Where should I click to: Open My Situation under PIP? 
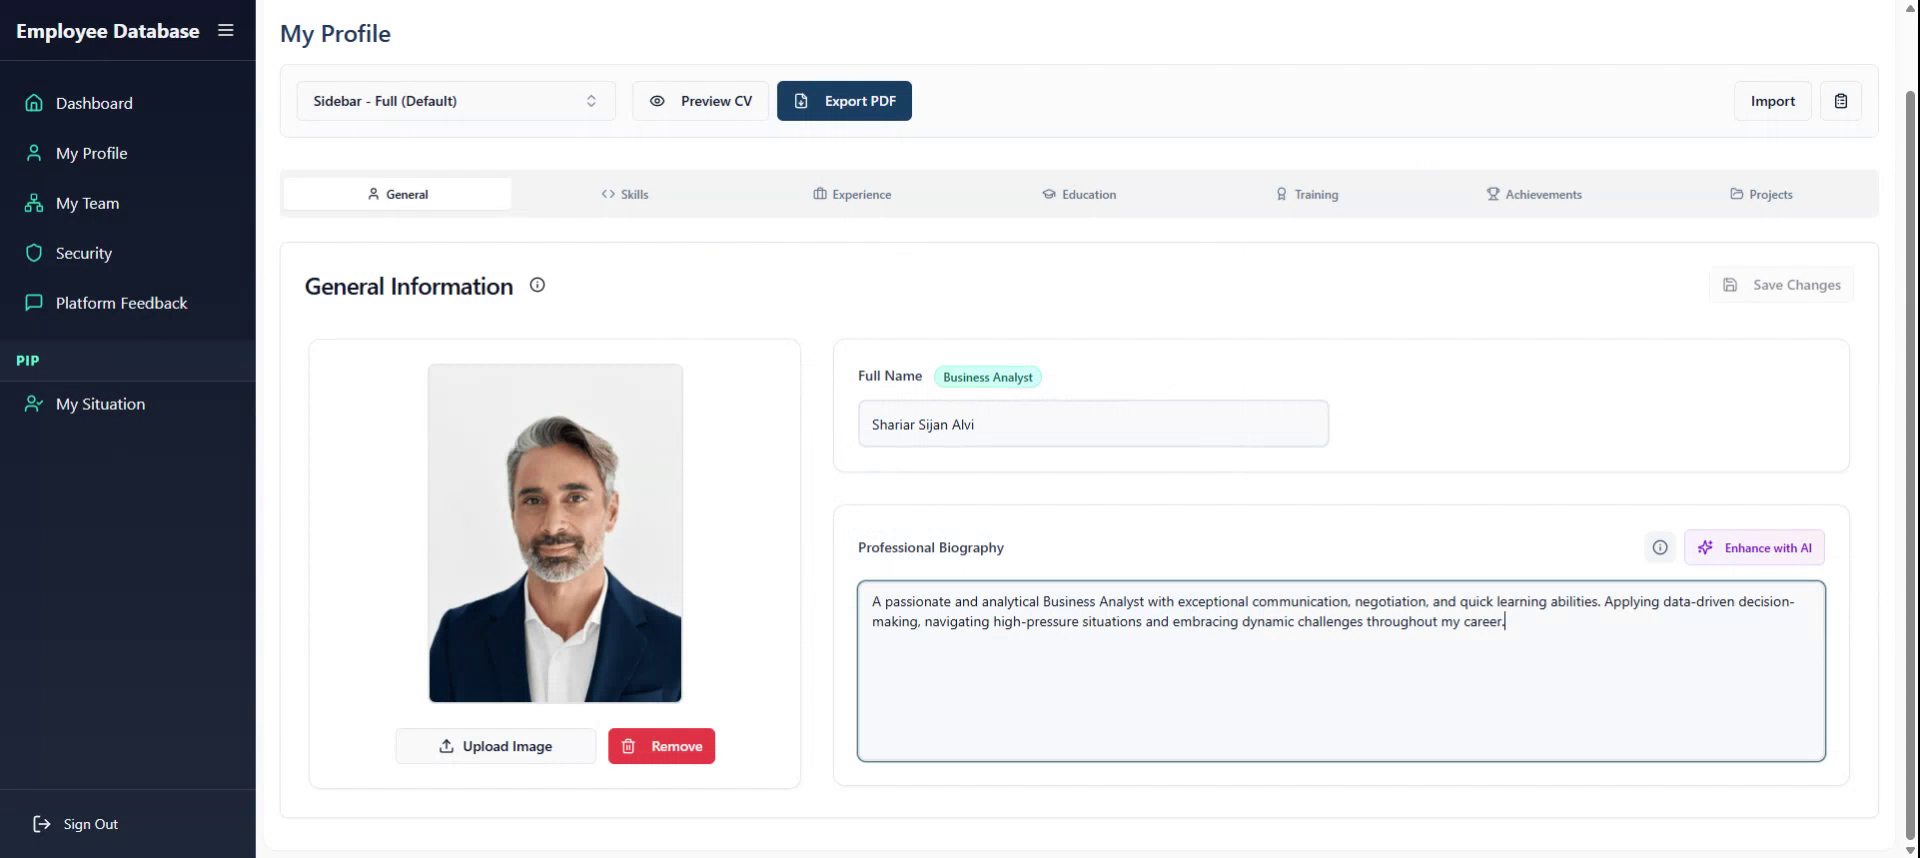pos(100,404)
